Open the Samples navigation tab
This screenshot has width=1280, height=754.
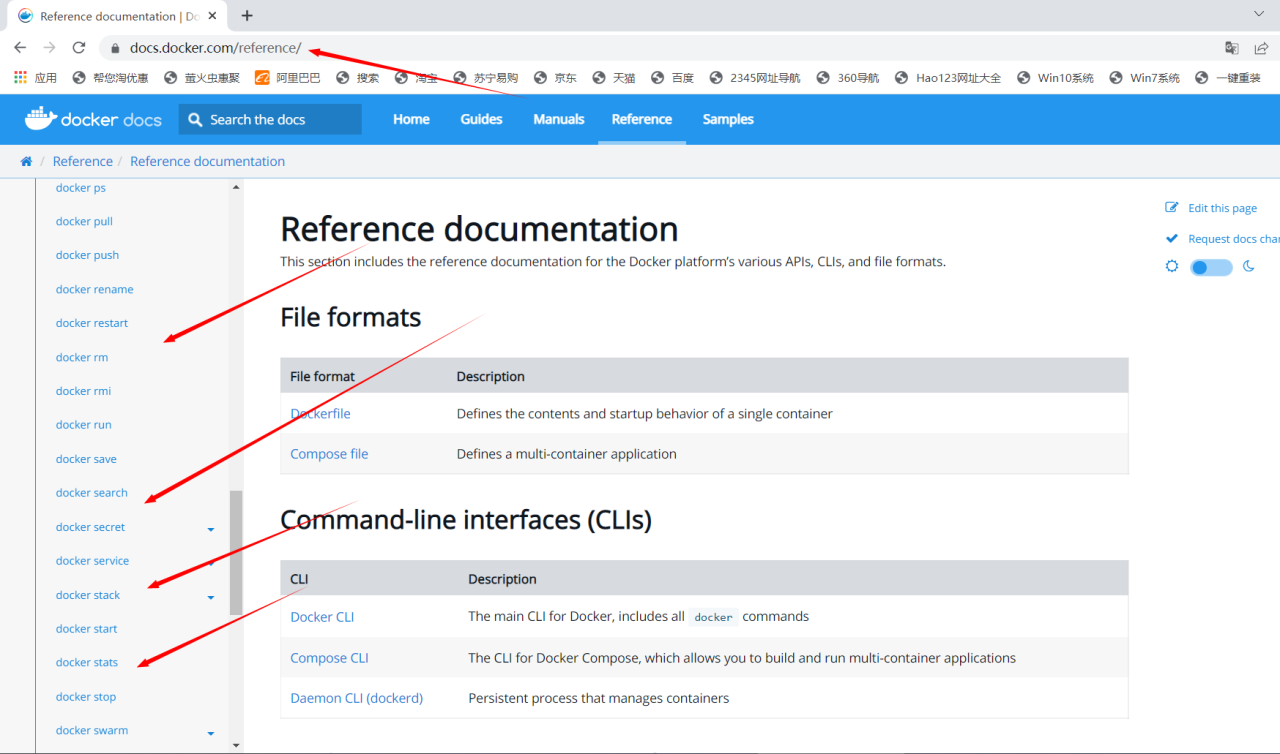coord(728,119)
